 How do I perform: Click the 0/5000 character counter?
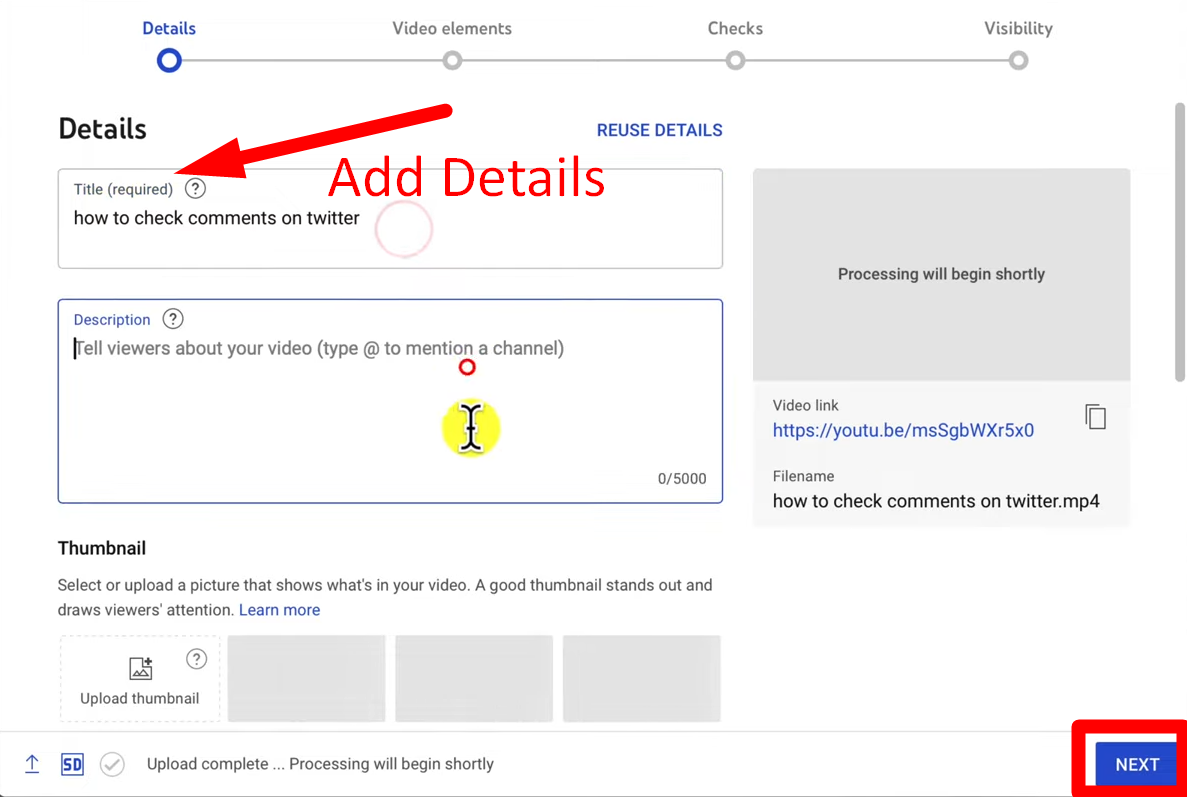681,478
